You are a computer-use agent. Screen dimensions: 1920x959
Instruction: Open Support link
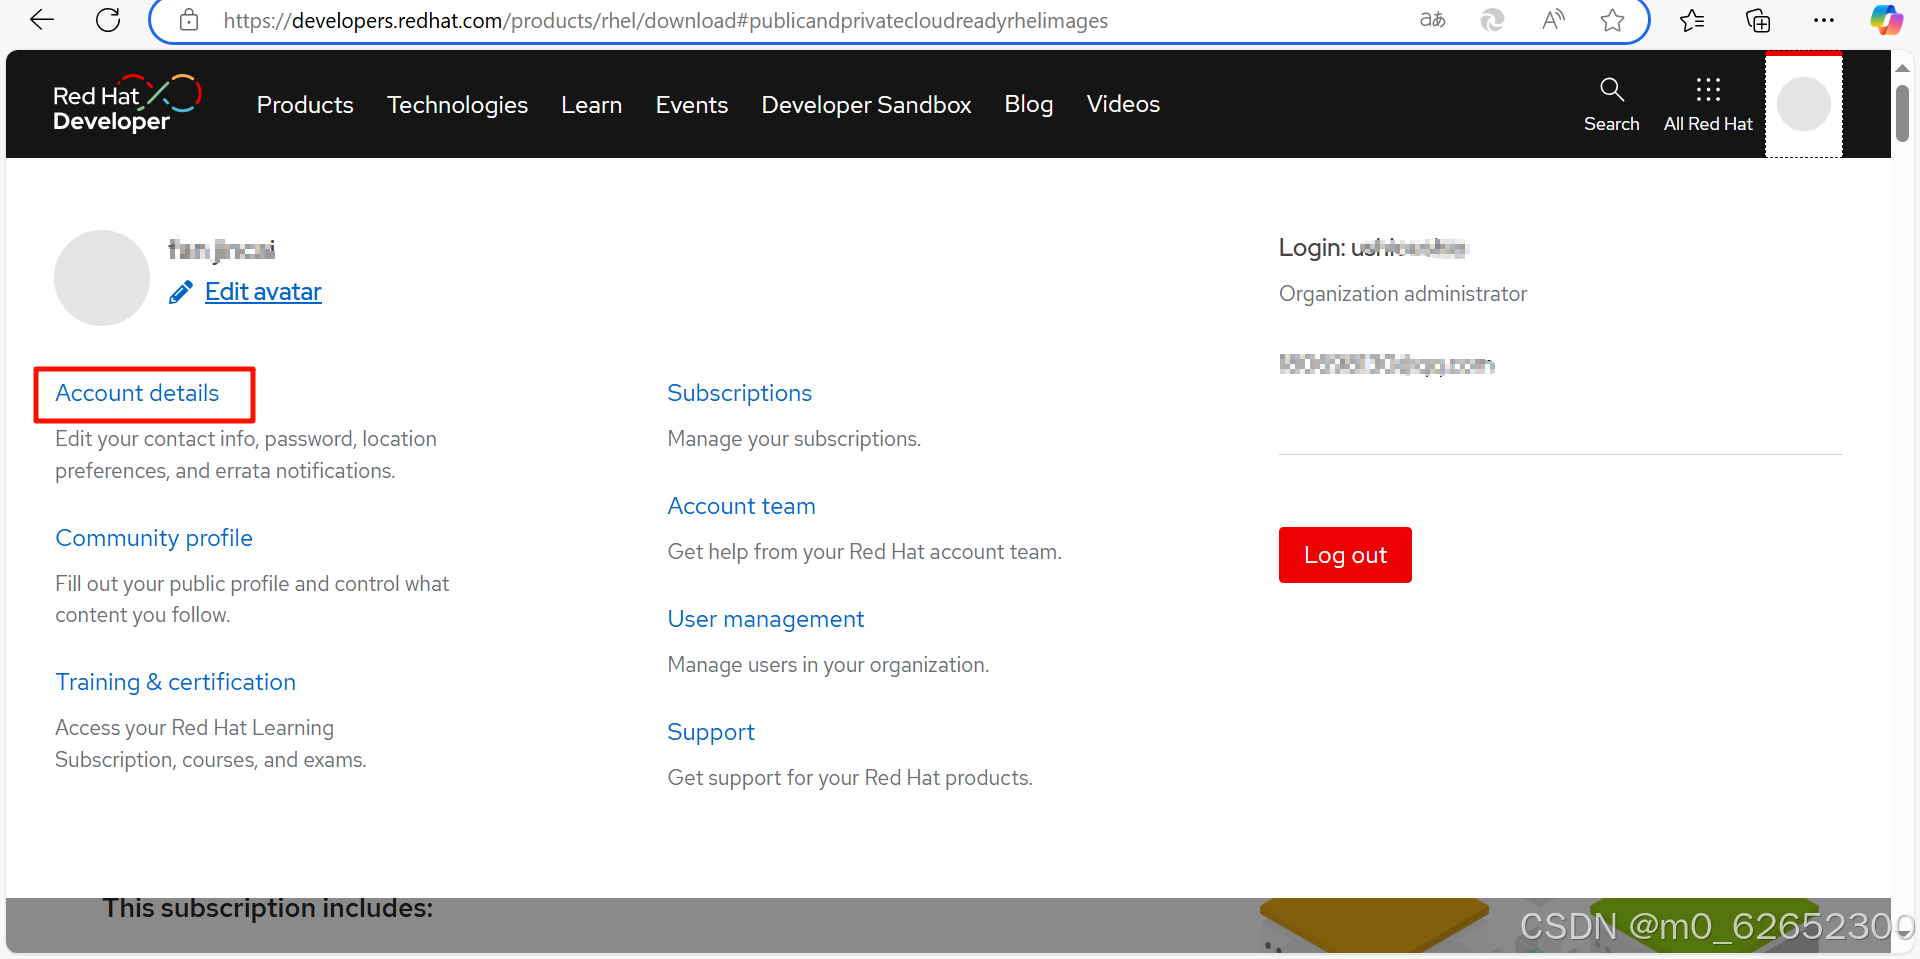point(711,732)
